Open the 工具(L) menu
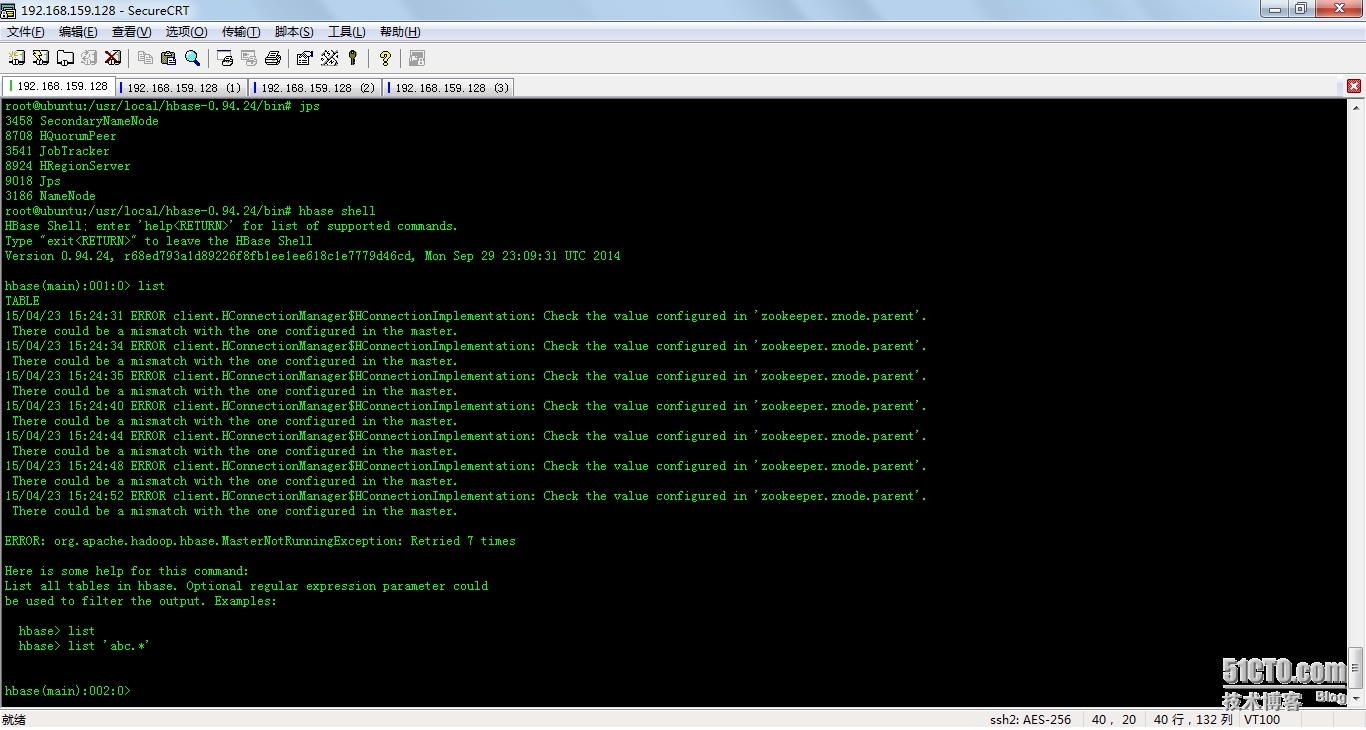1366x730 pixels. coord(346,32)
